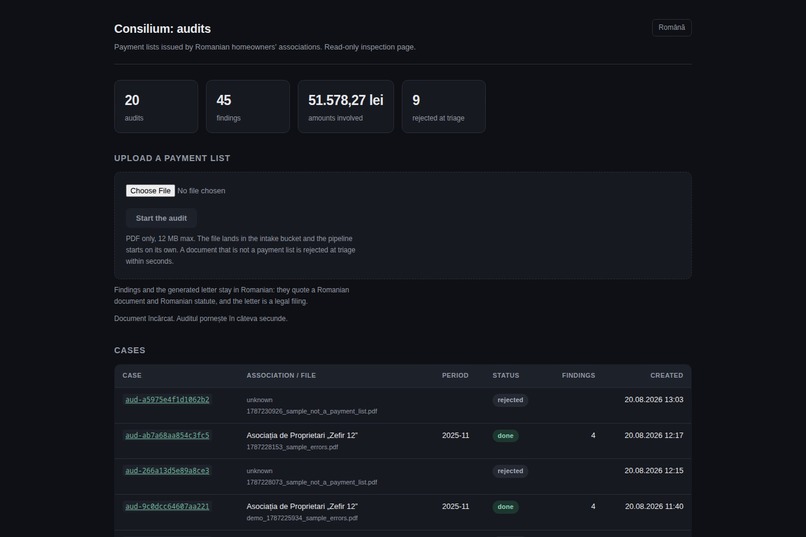Screen dimensions: 806x537
Task: Switch language with the Română button
Action: pos(671,28)
